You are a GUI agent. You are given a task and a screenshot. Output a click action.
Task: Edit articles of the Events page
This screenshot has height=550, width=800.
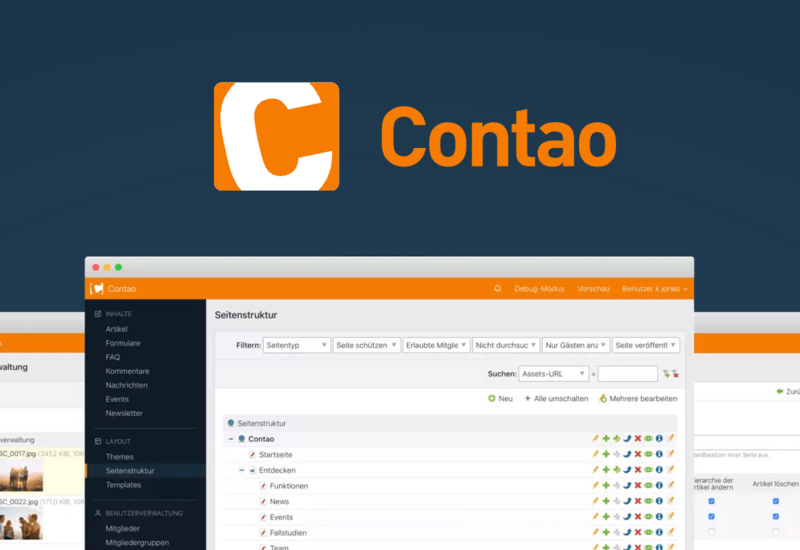point(671,517)
